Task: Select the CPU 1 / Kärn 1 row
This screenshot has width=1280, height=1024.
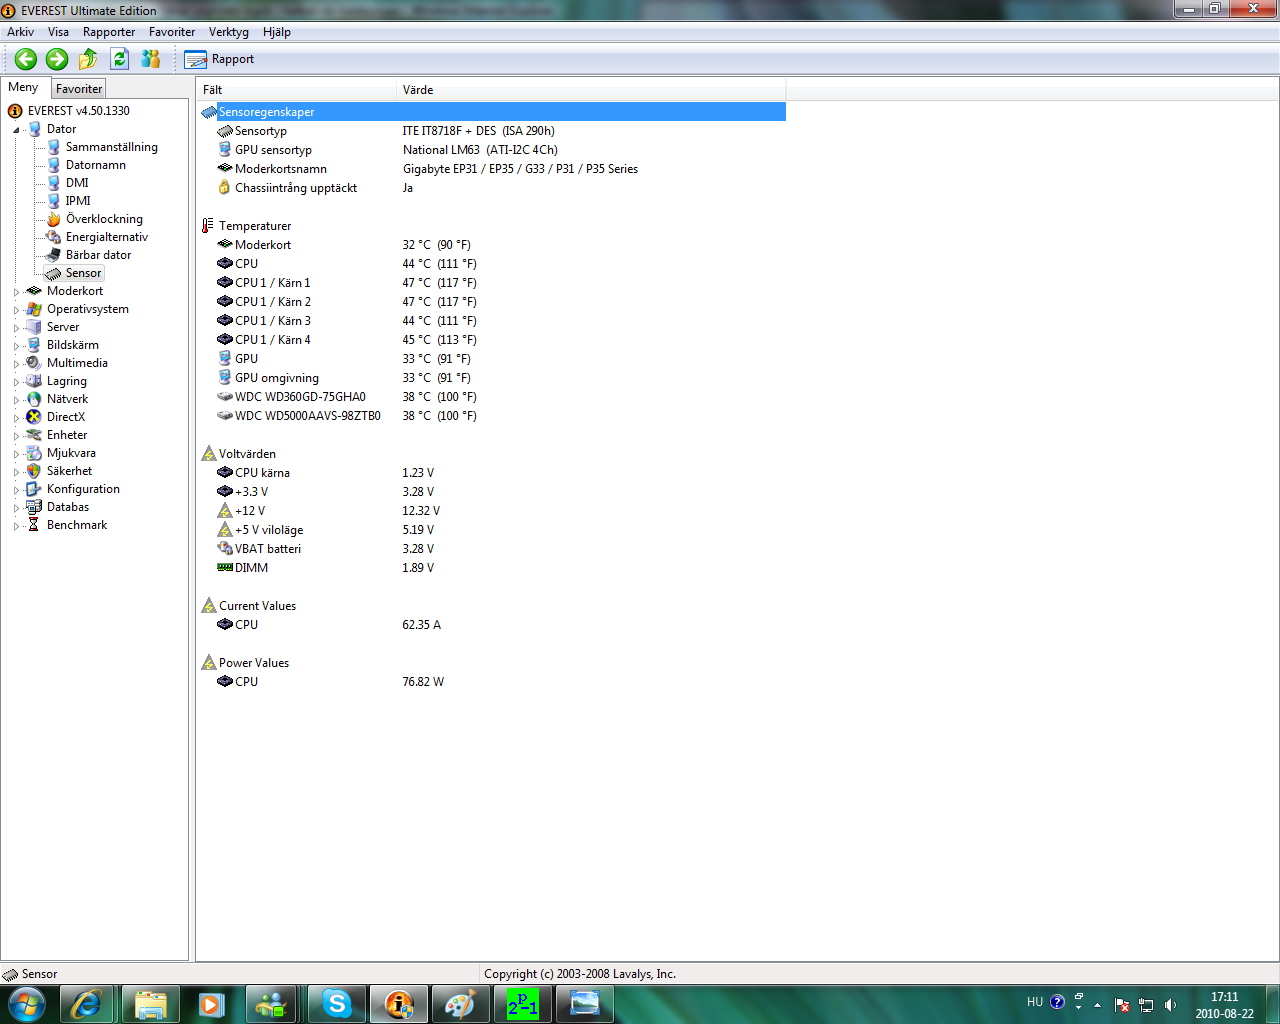Action: [x=492, y=283]
